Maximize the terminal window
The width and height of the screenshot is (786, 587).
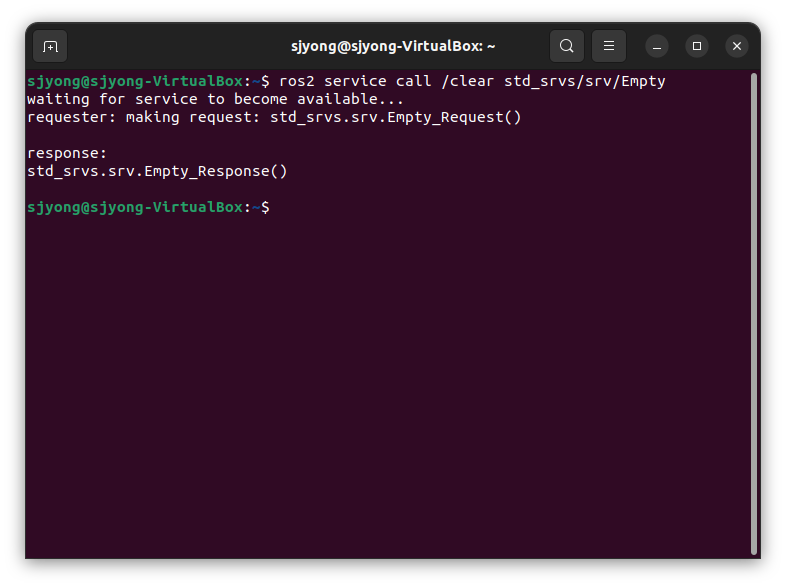point(697,46)
